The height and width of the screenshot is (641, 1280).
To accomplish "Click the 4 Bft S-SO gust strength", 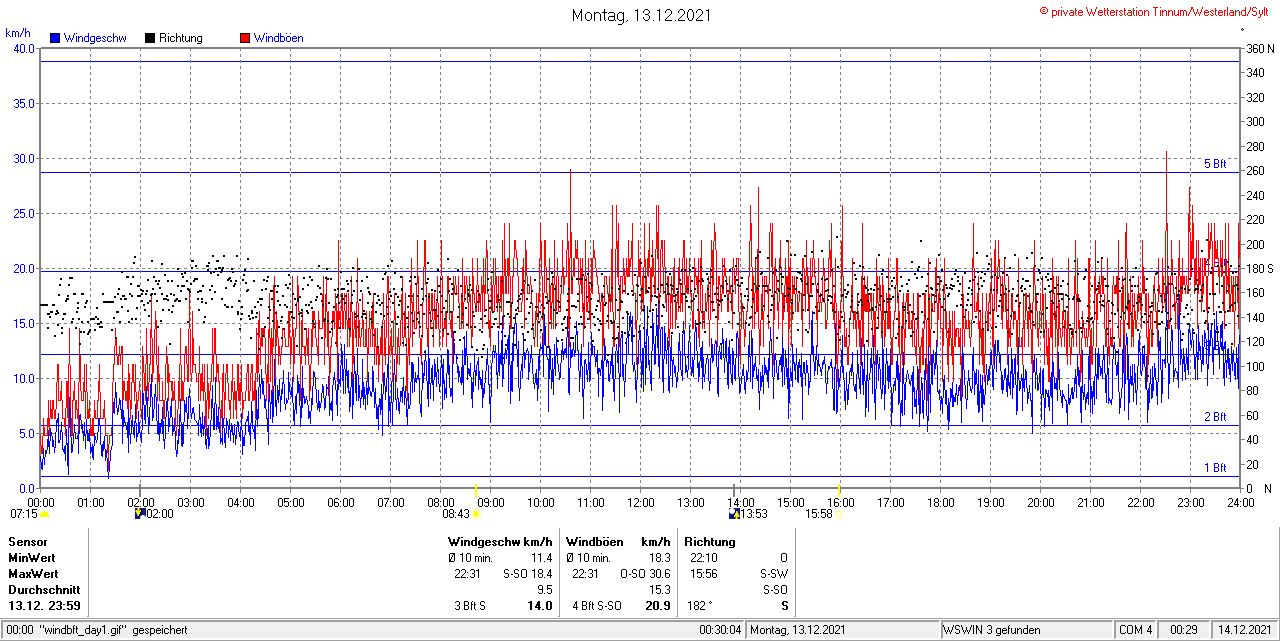I will tap(597, 606).
